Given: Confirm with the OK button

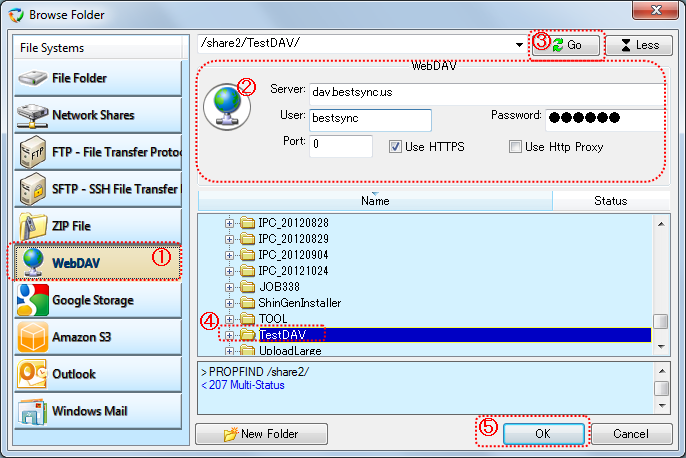Looking at the screenshot, I should (543, 434).
